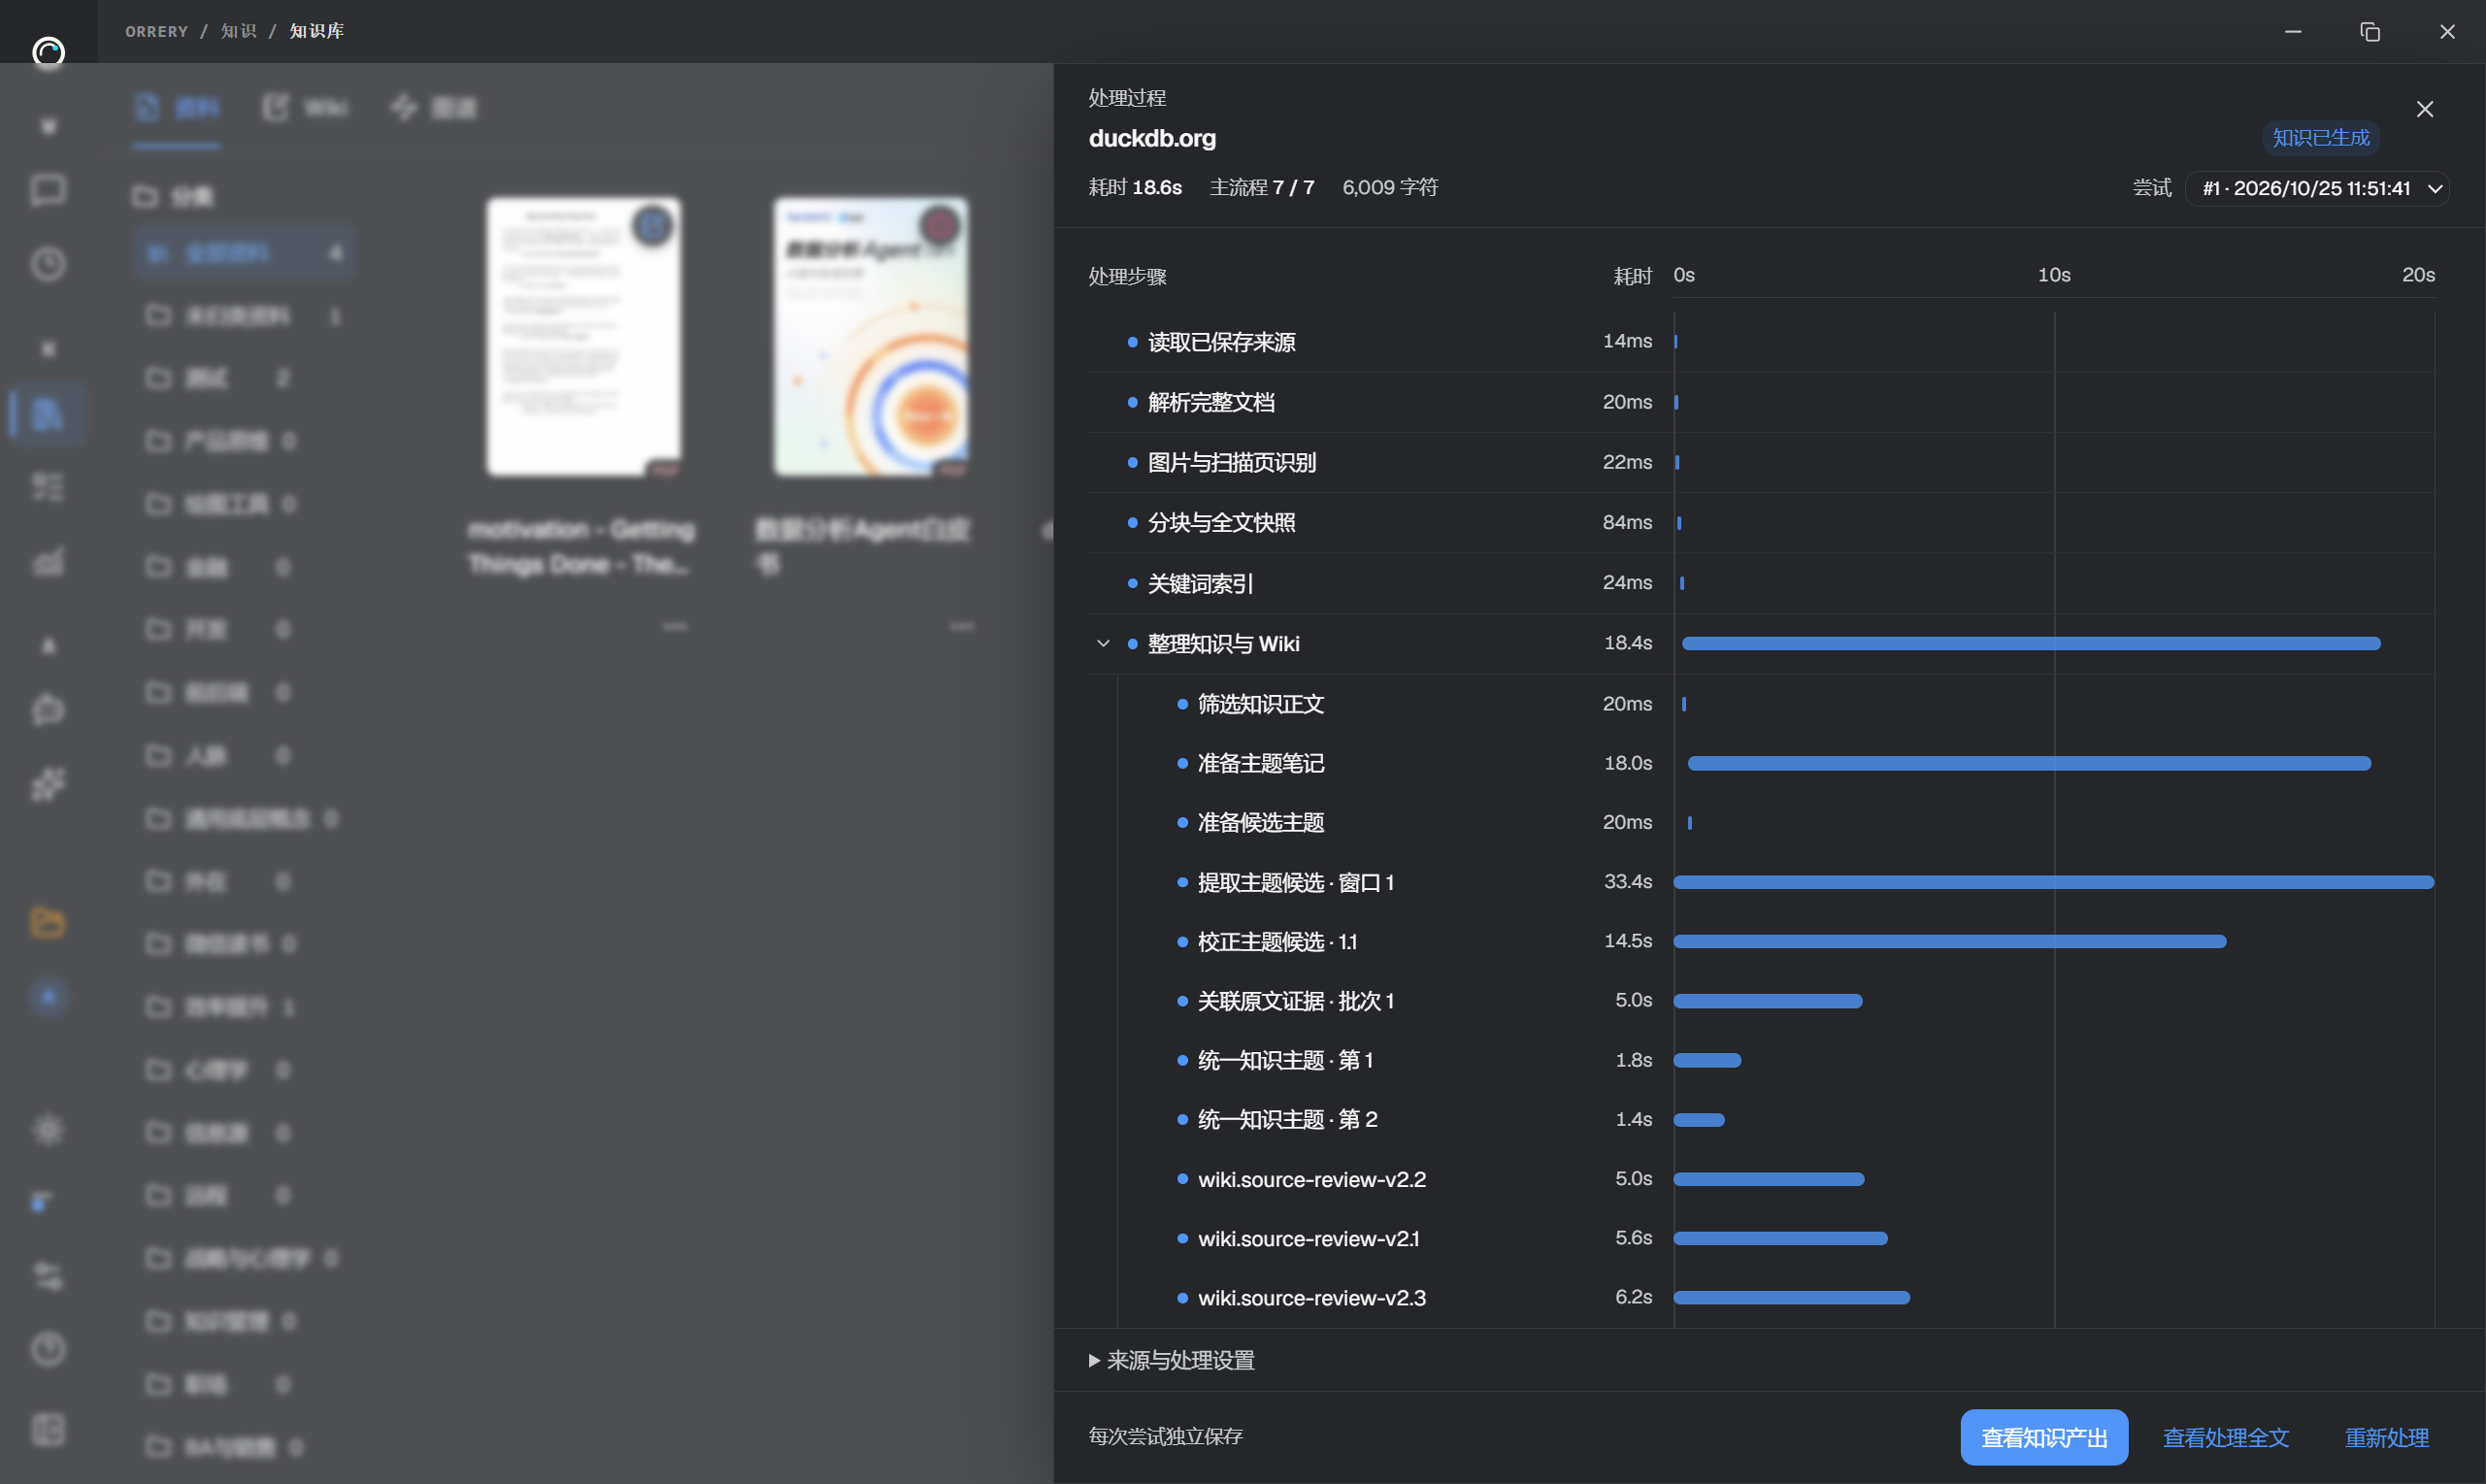The image size is (2486, 1484).
Task: Open the settings gear sidebar icon
Action: pyautogui.click(x=48, y=1130)
